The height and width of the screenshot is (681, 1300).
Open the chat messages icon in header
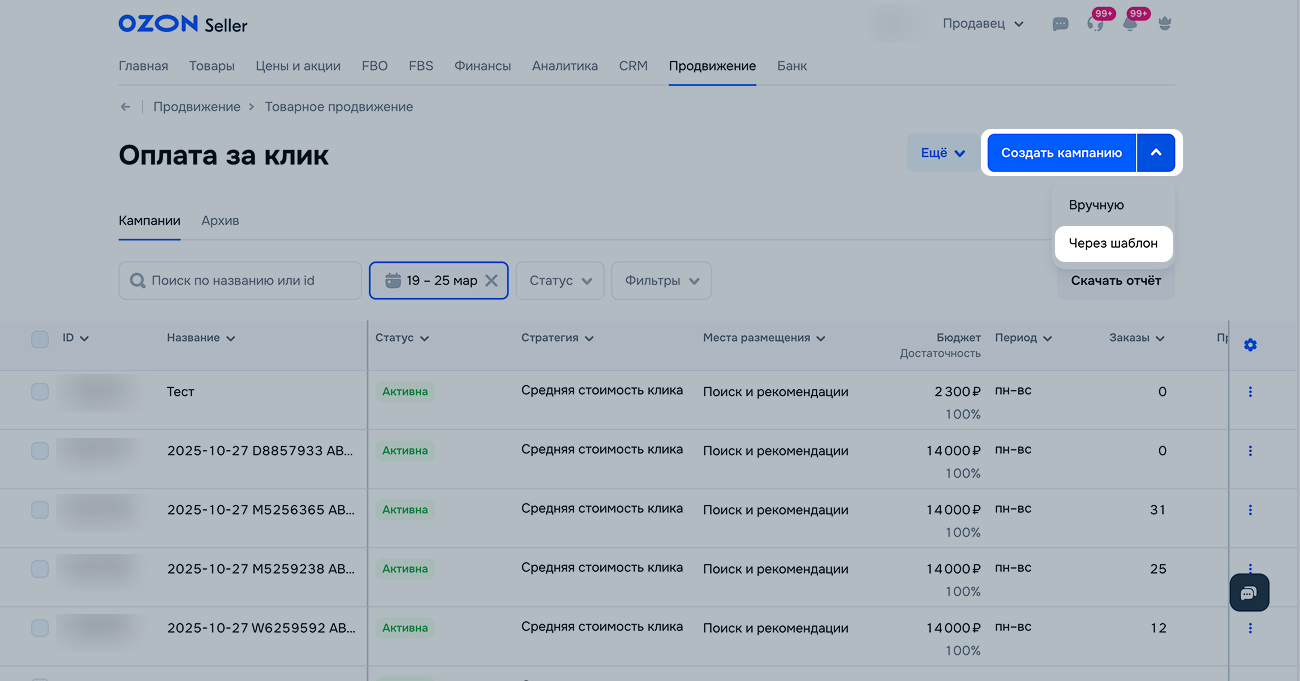(1060, 24)
